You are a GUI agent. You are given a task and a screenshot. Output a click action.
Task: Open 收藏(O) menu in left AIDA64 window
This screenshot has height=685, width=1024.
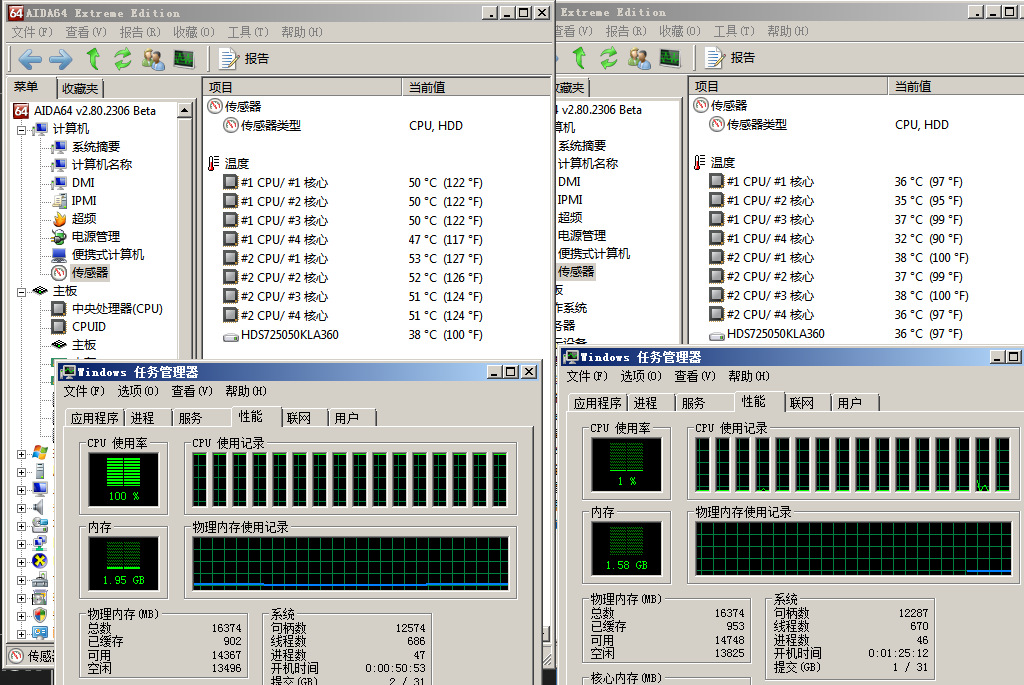tap(194, 32)
